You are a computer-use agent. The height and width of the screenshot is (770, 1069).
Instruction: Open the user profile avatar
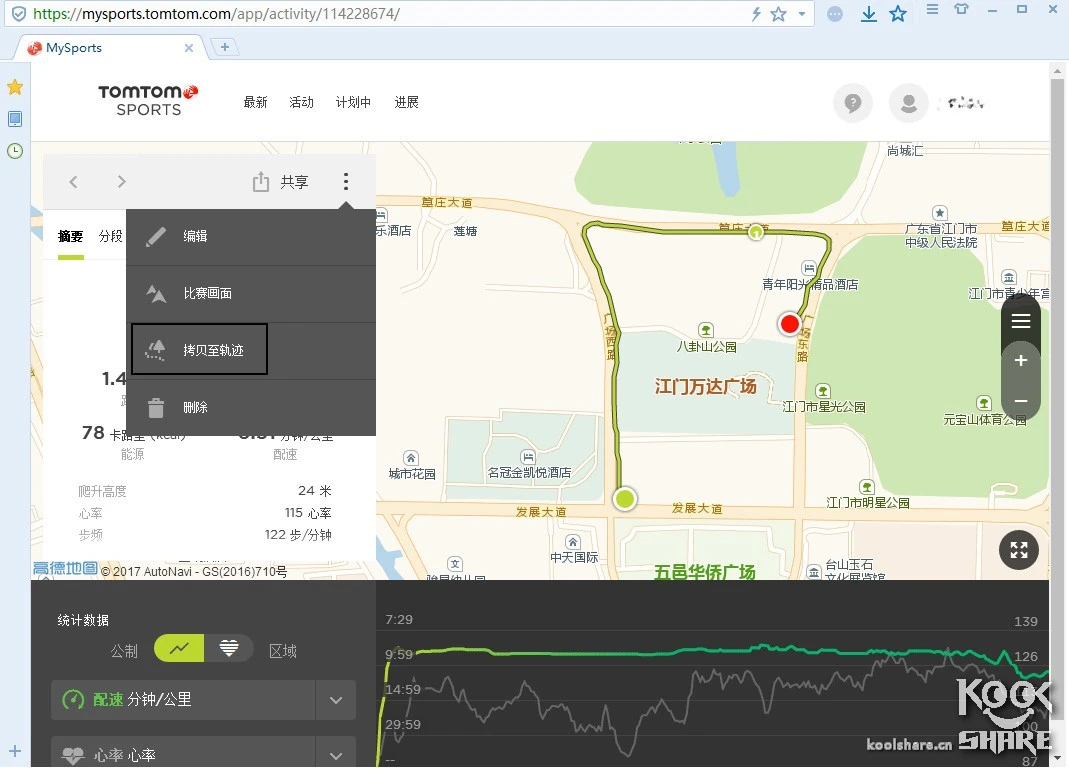tap(908, 104)
